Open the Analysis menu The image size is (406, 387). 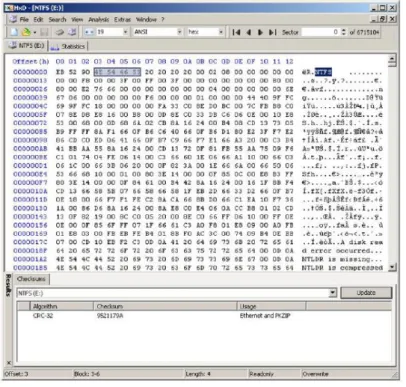point(99,20)
